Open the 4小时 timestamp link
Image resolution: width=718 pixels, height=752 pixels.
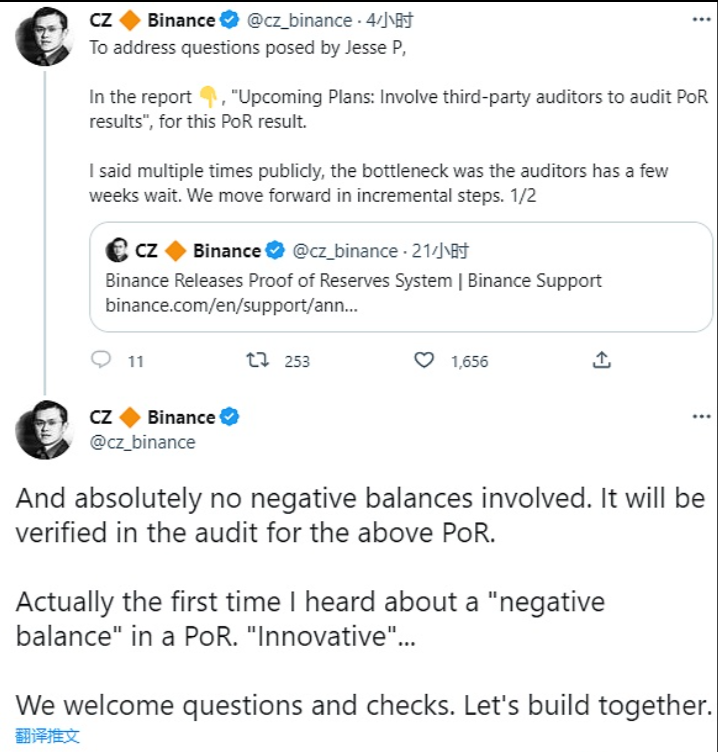390,20
